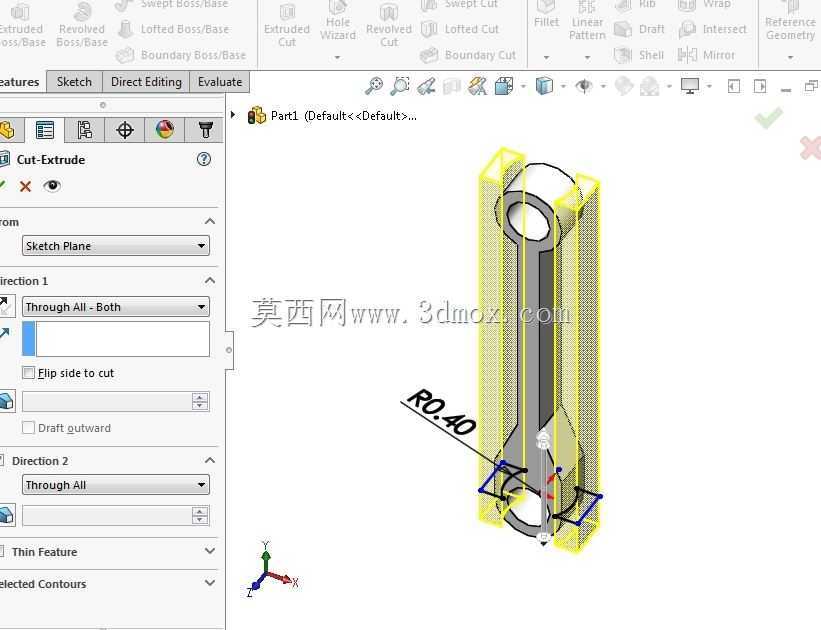Viewport: 821px width, 630px height.
Task: Open Cut-Extrude help button
Action: tap(204, 159)
